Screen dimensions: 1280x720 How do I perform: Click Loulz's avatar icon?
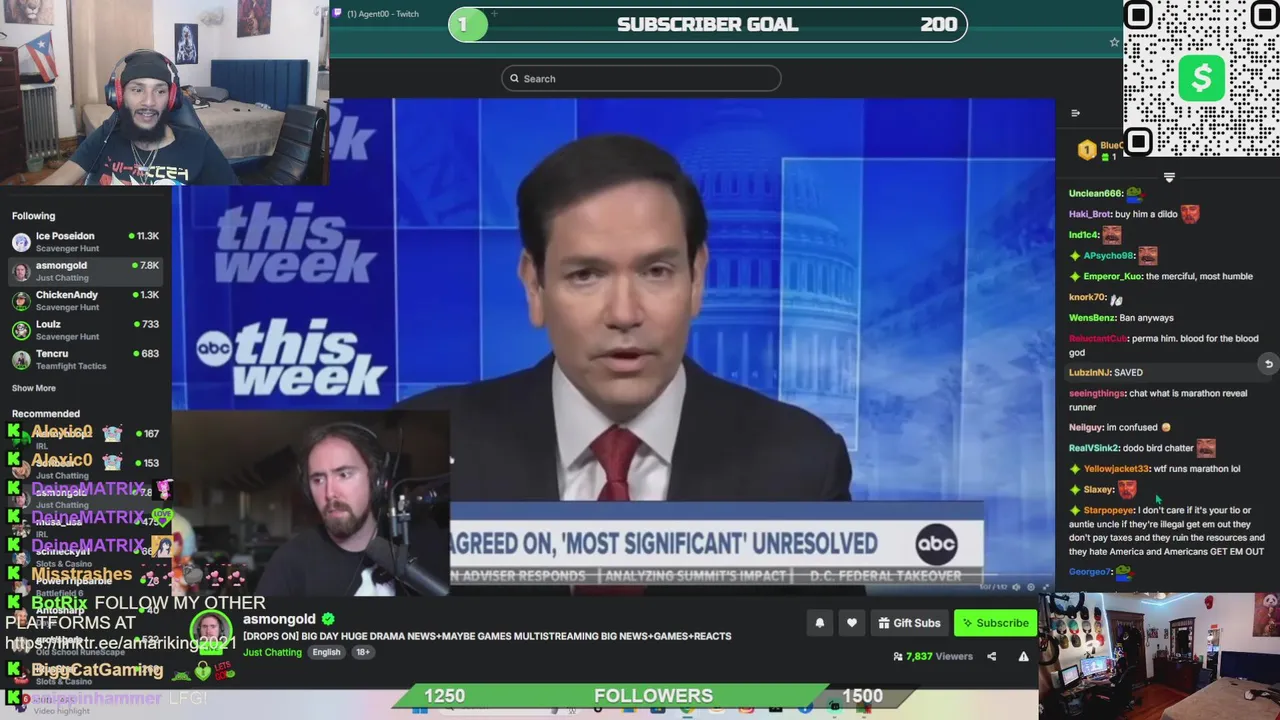(21, 330)
